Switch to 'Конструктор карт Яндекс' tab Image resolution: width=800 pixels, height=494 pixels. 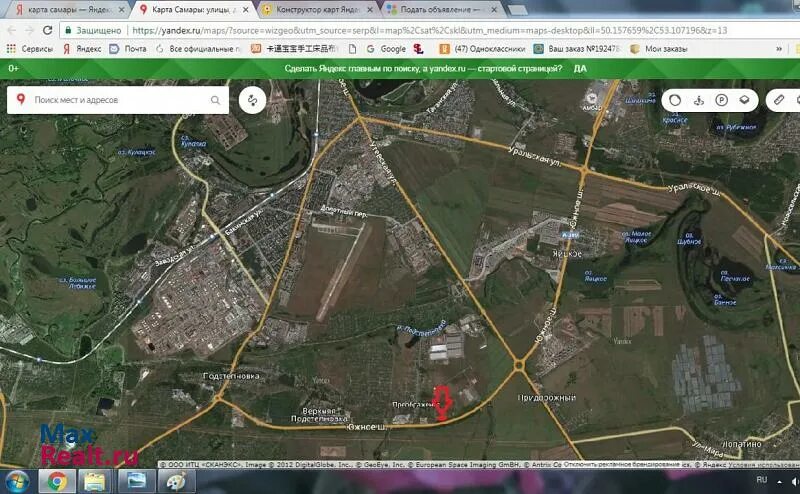coord(317,10)
